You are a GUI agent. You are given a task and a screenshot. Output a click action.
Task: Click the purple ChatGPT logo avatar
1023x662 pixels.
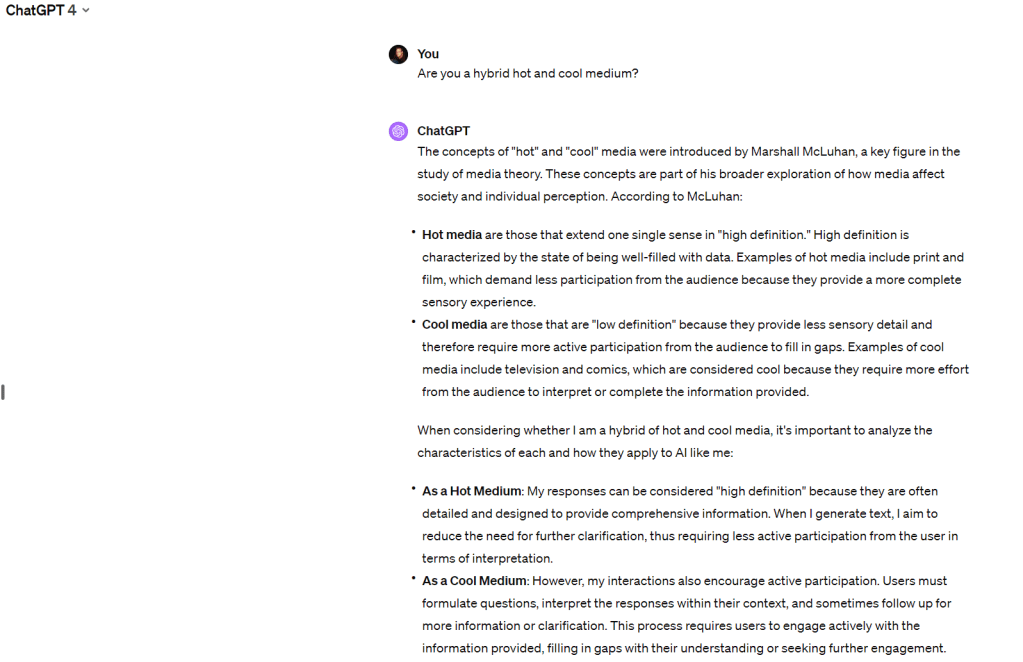pyautogui.click(x=398, y=131)
